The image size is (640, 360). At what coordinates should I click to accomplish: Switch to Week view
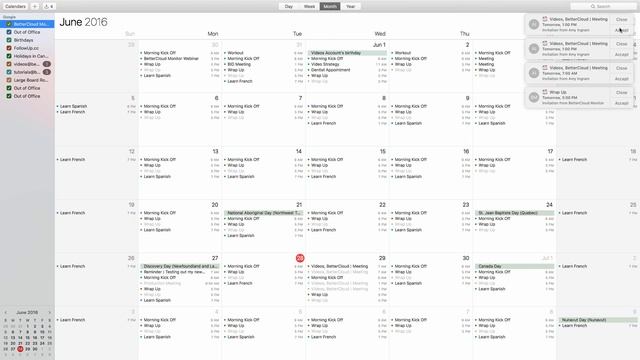pyautogui.click(x=309, y=7)
